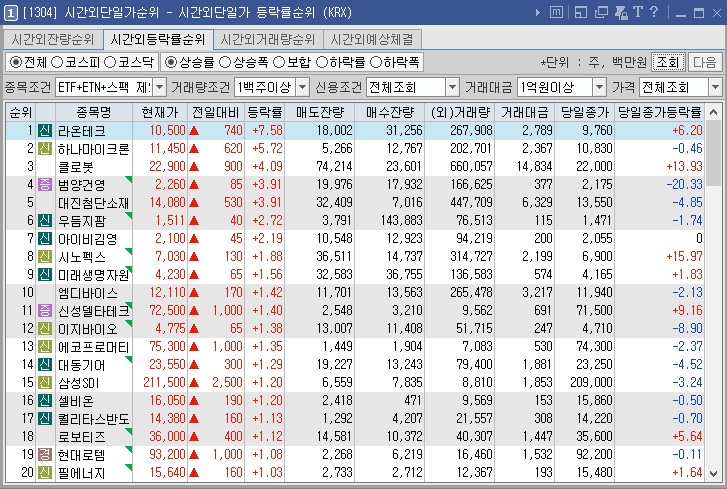This screenshot has width=727, height=489.
Task: Select stock name 로보티즈
Action: (x=82, y=437)
